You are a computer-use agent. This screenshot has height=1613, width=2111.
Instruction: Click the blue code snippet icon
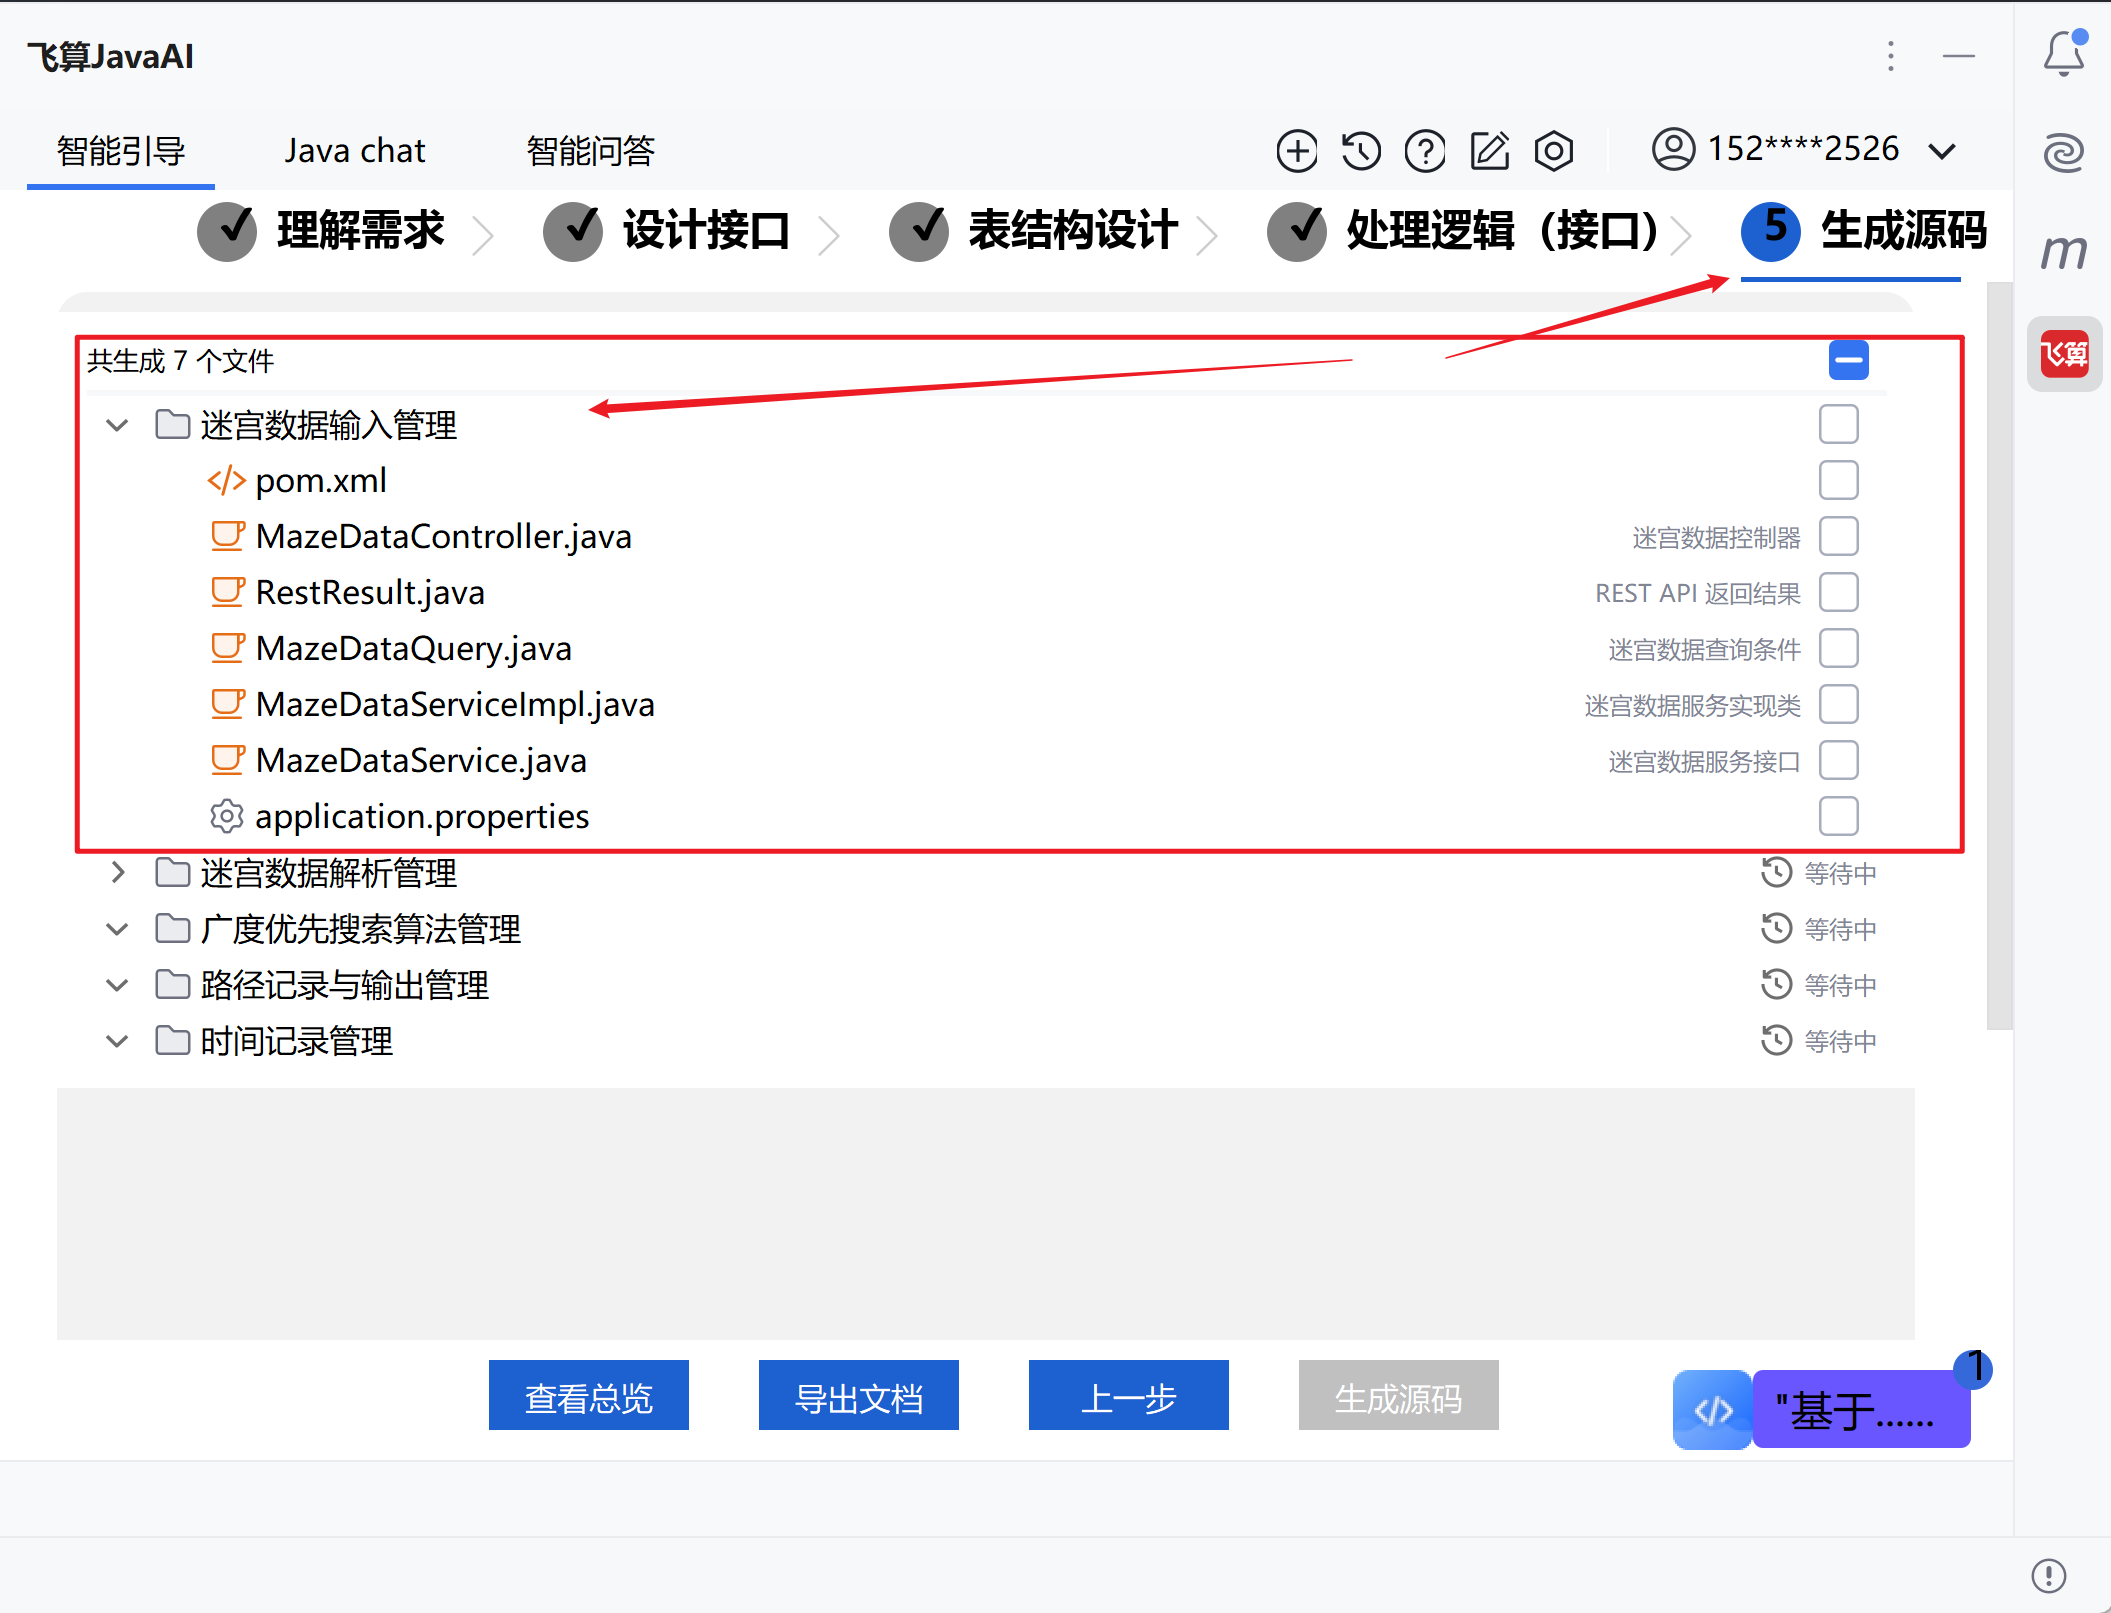tap(1712, 1409)
